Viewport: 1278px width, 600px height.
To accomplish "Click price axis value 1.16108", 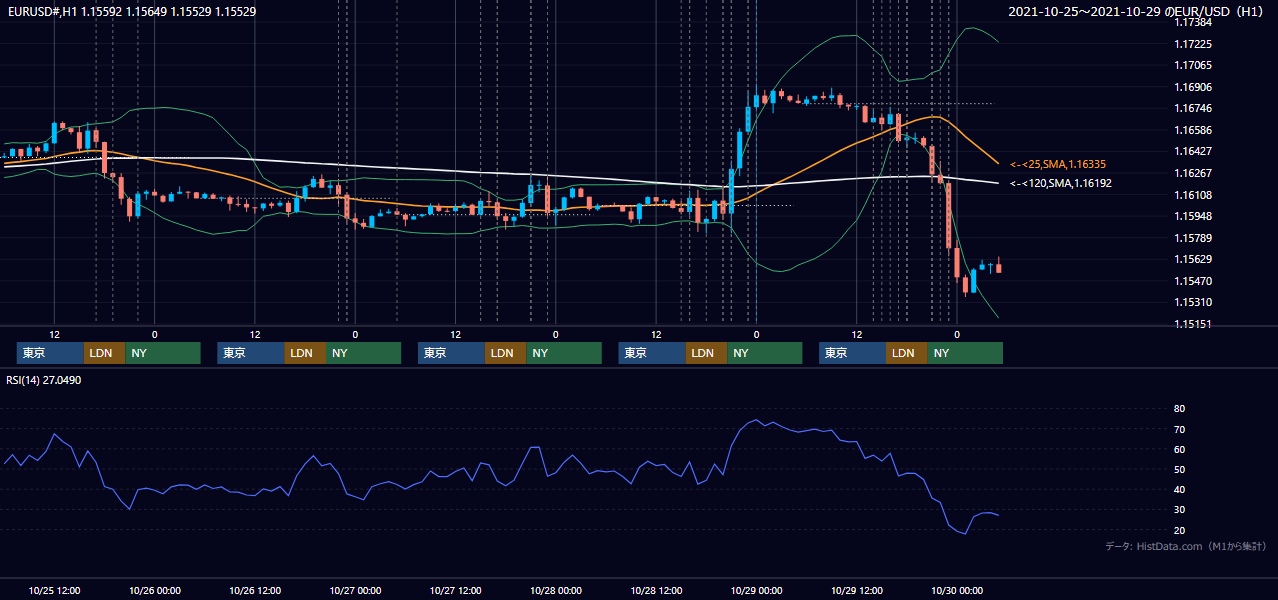I will 1193,195.
